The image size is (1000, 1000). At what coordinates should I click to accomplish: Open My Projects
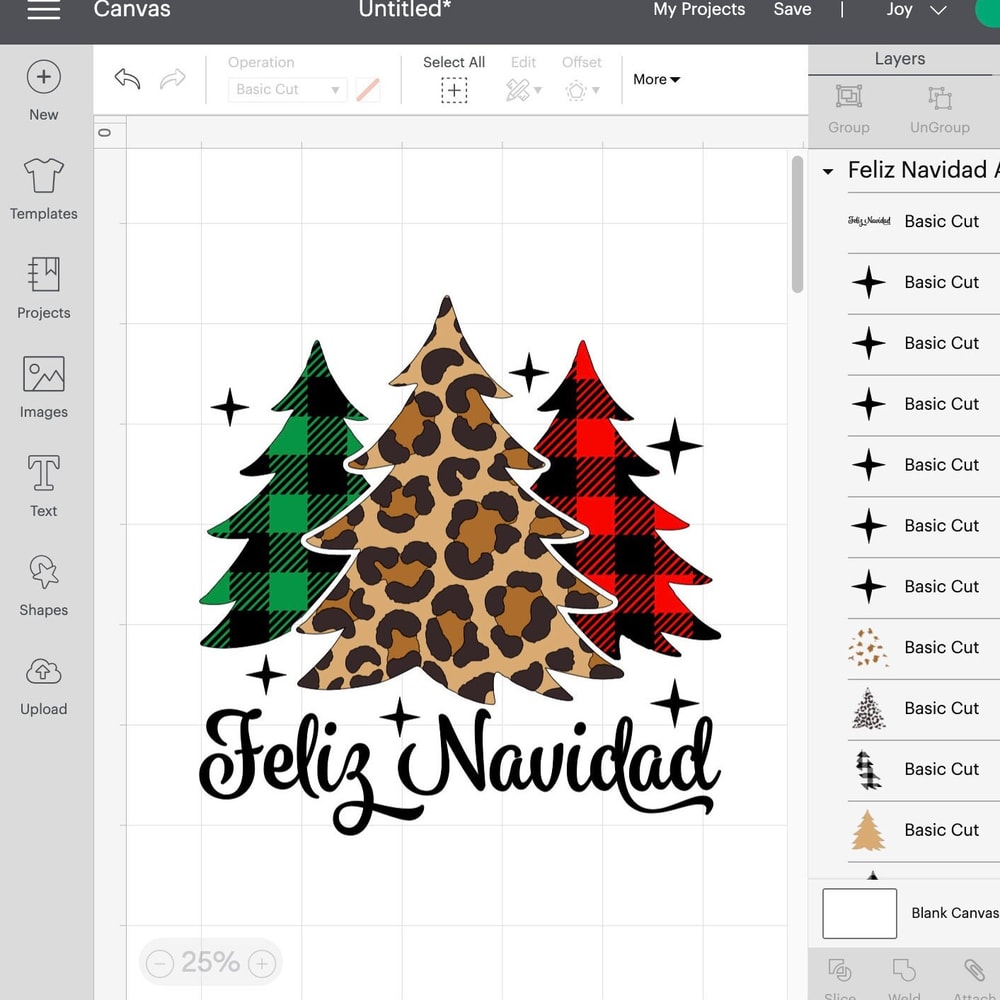pos(699,10)
